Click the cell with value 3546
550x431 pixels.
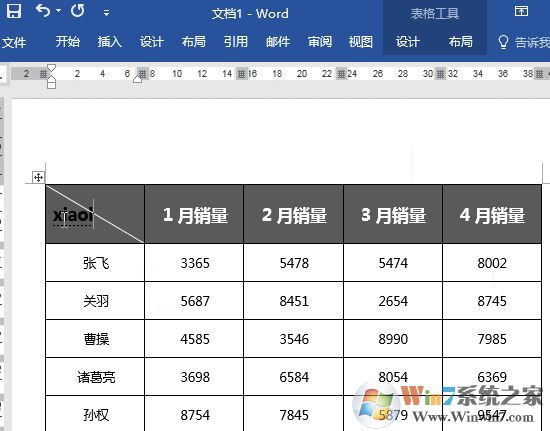click(x=294, y=339)
